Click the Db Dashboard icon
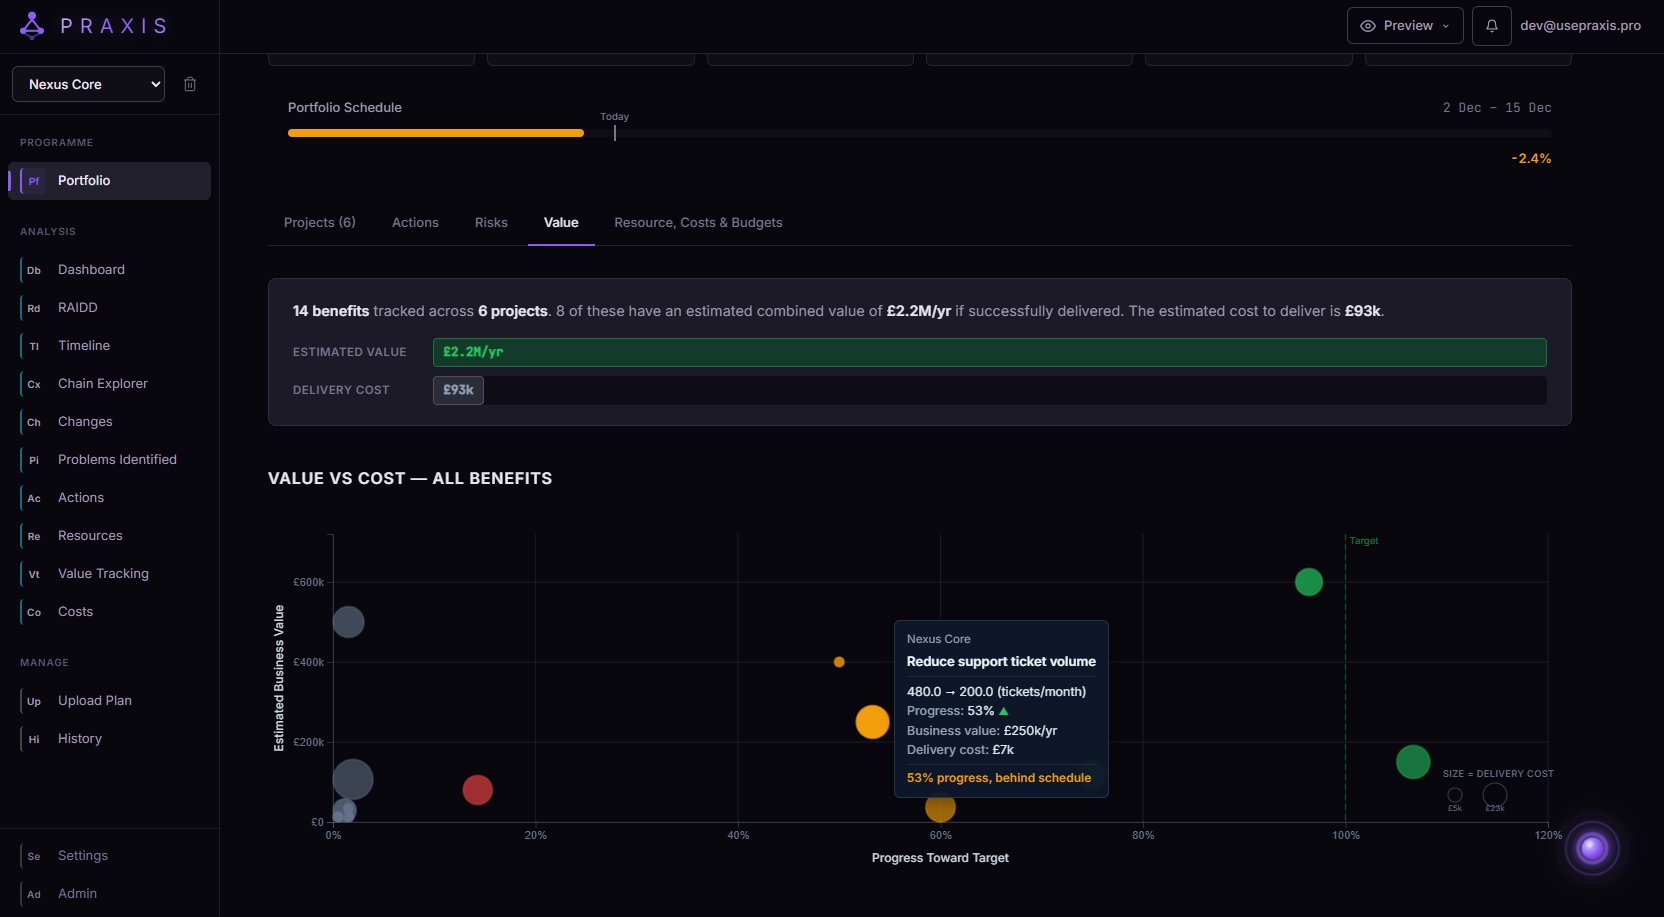1664x917 pixels. click(34, 270)
